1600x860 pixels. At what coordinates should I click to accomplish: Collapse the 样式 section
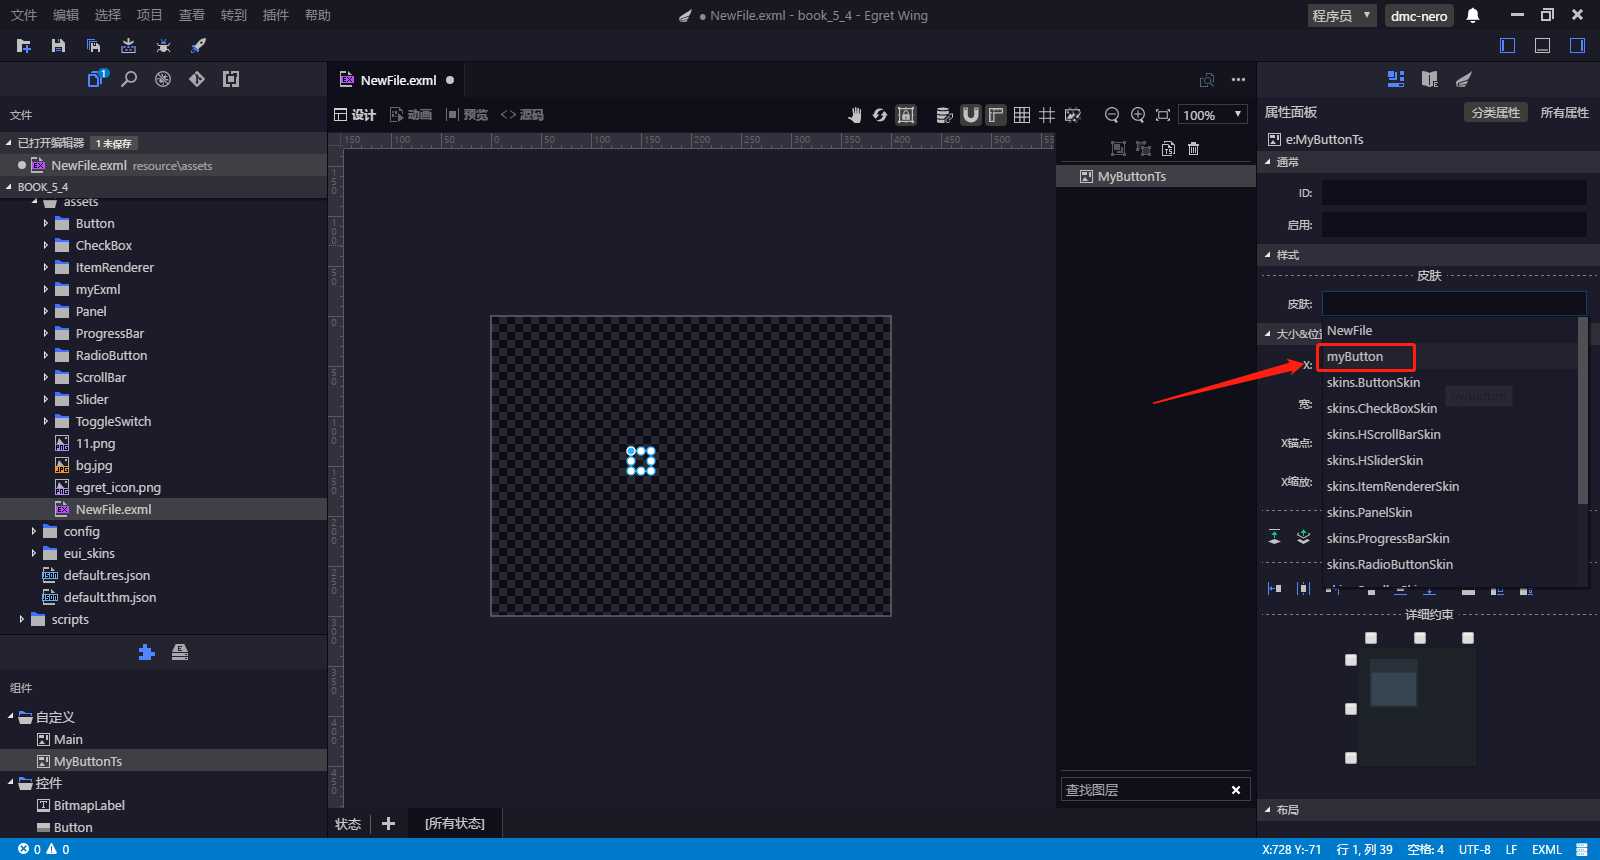(1268, 255)
